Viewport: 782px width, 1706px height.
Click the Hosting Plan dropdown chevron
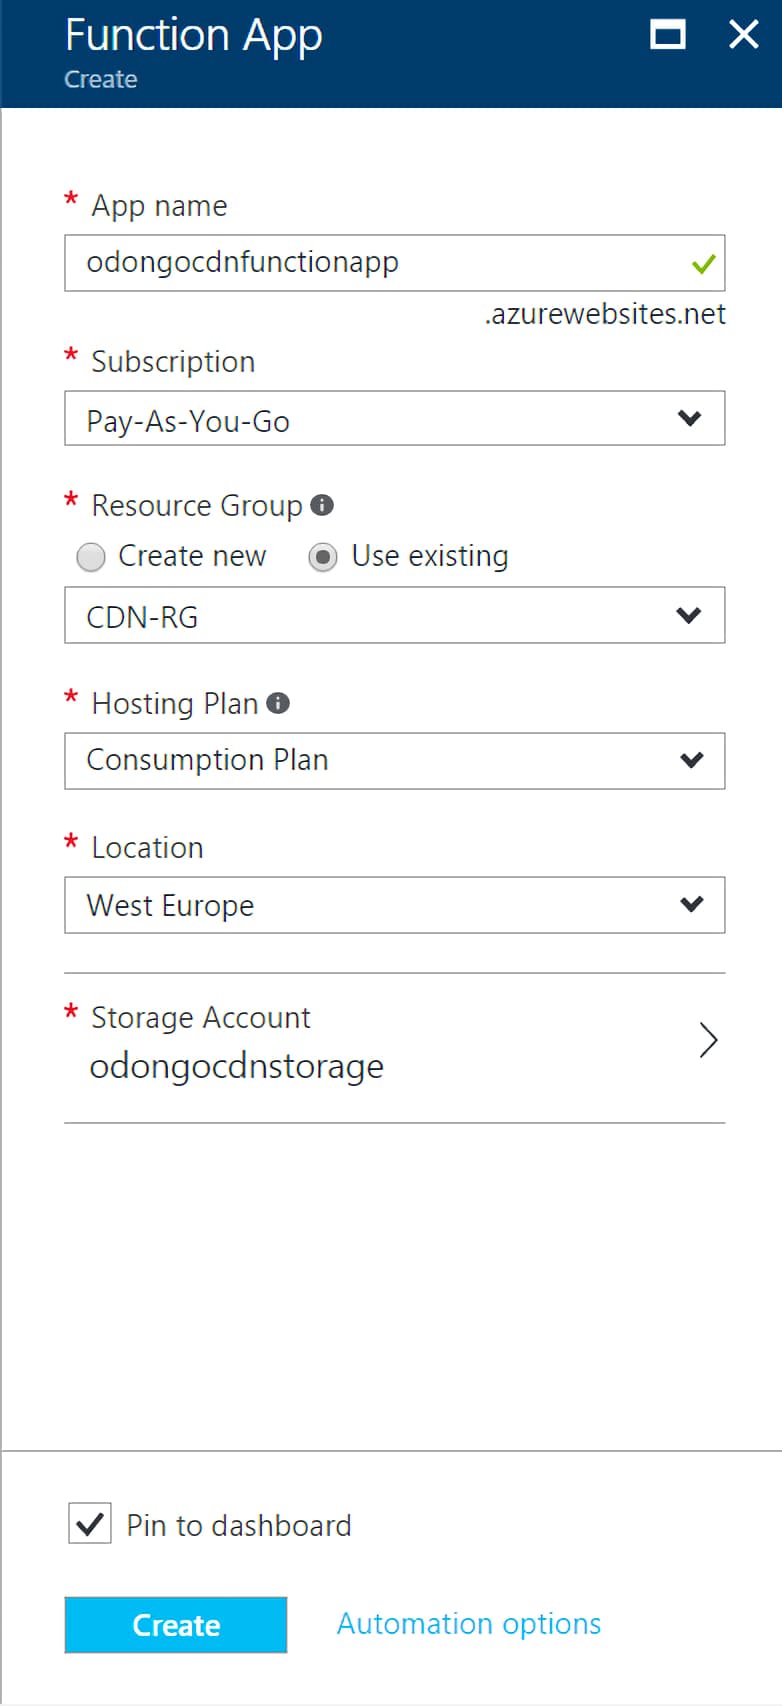coord(690,760)
